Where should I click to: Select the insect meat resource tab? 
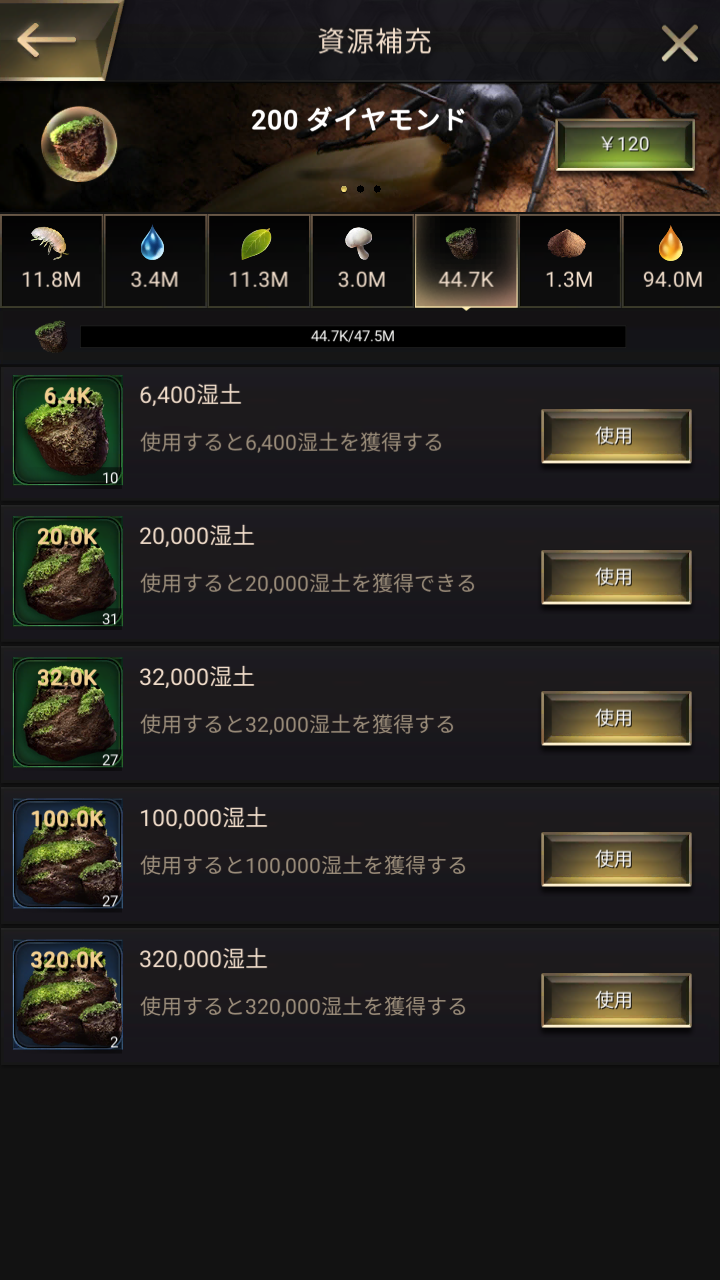(51, 261)
